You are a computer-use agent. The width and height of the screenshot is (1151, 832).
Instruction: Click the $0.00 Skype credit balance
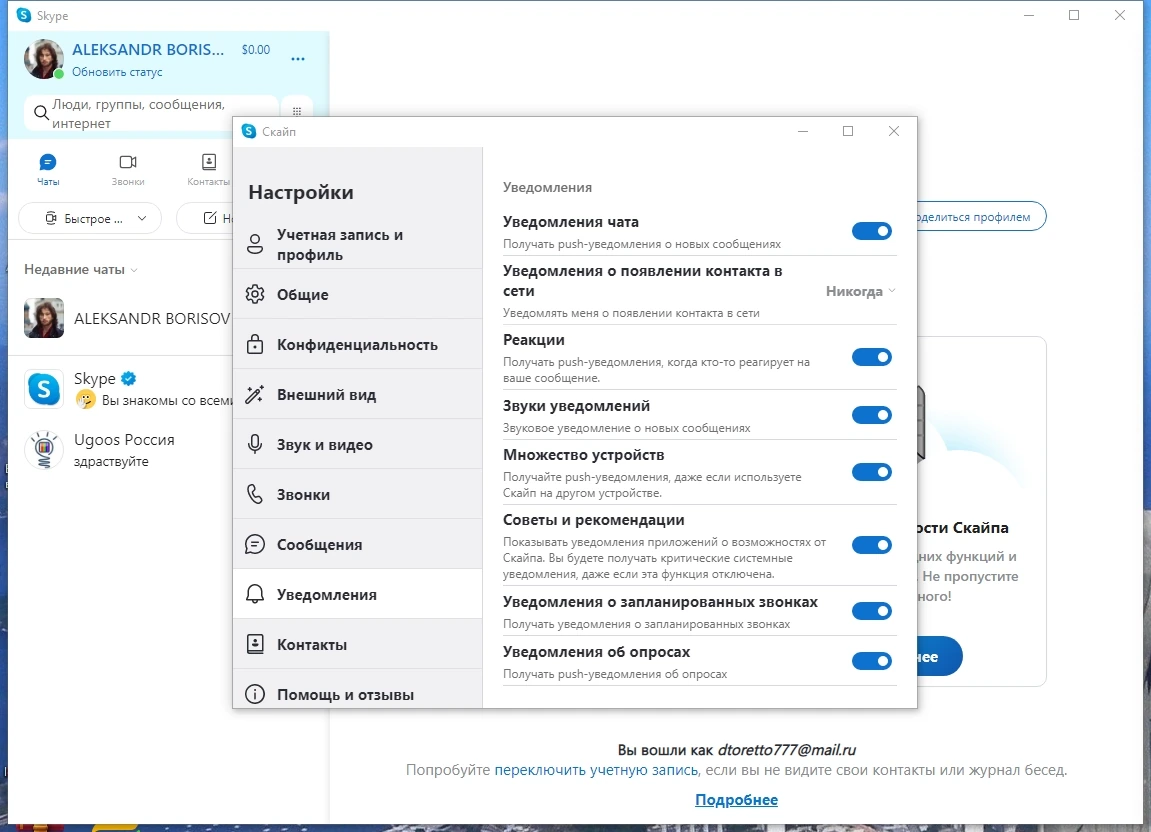(255, 50)
